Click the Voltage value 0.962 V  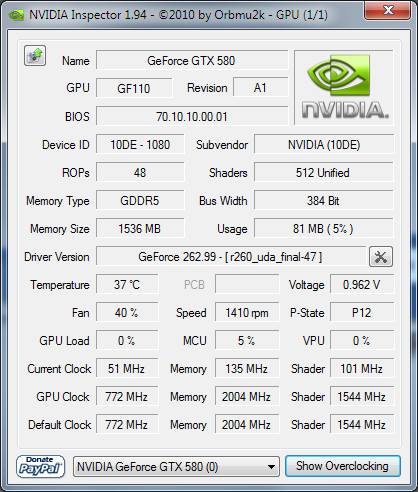coord(362,284)
